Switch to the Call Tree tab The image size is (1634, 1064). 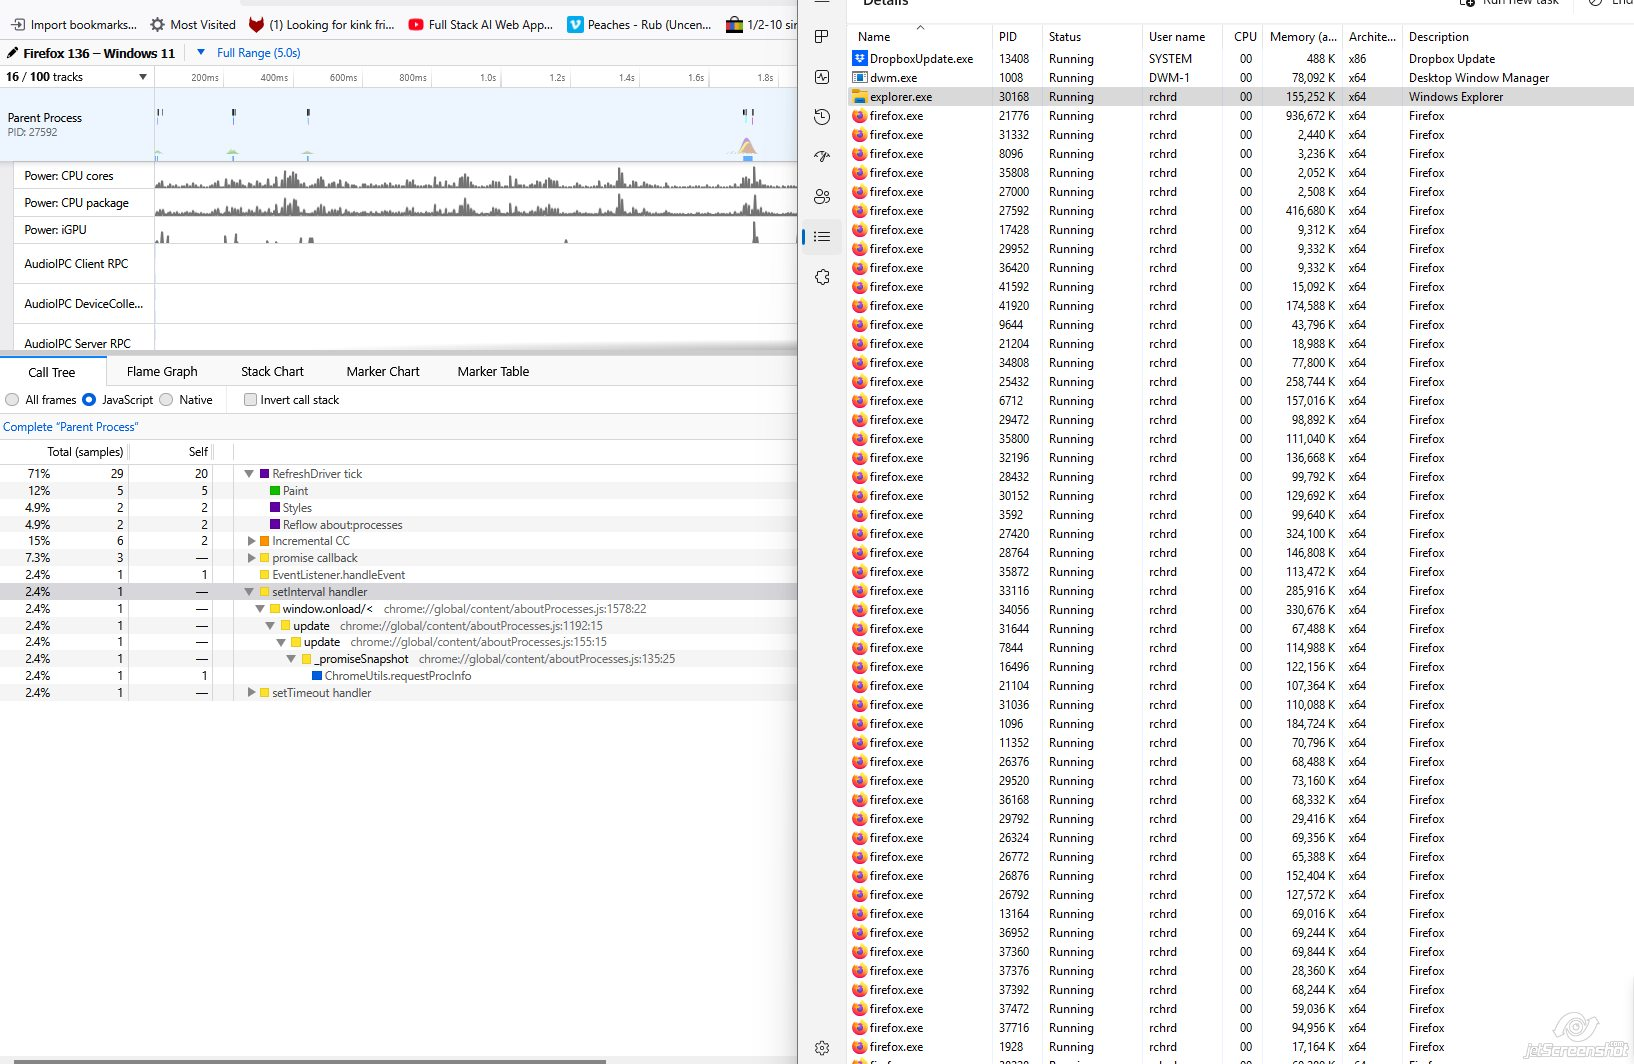tap(52, 372)
